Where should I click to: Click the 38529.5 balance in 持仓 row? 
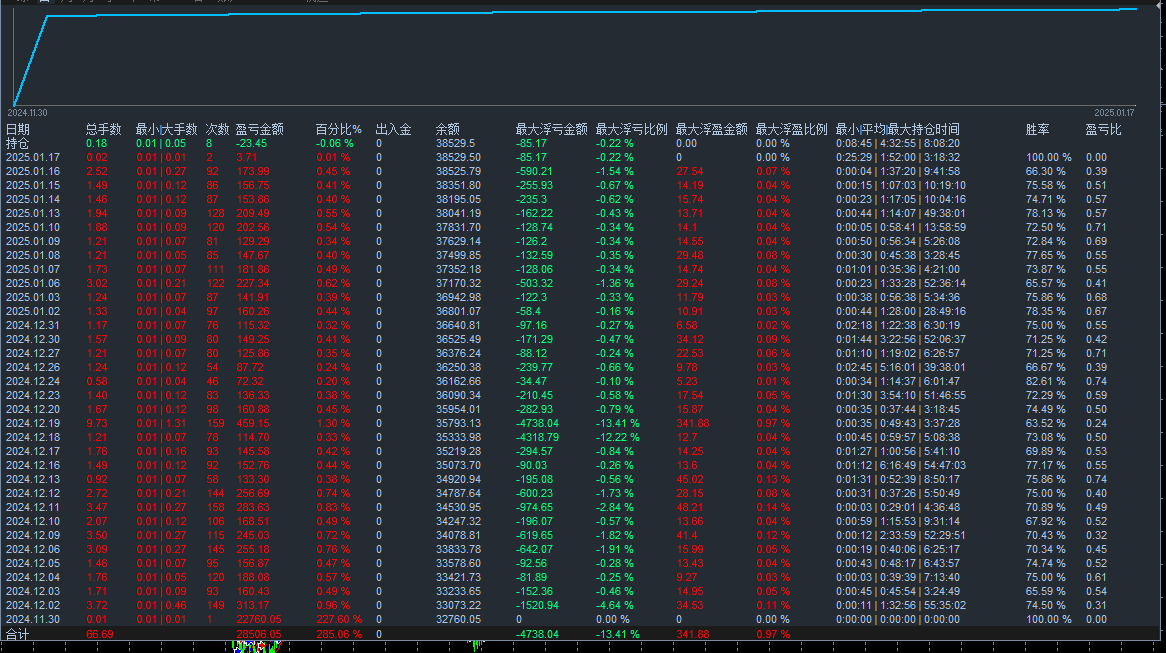pyautogui.click(x=455, y=144)
